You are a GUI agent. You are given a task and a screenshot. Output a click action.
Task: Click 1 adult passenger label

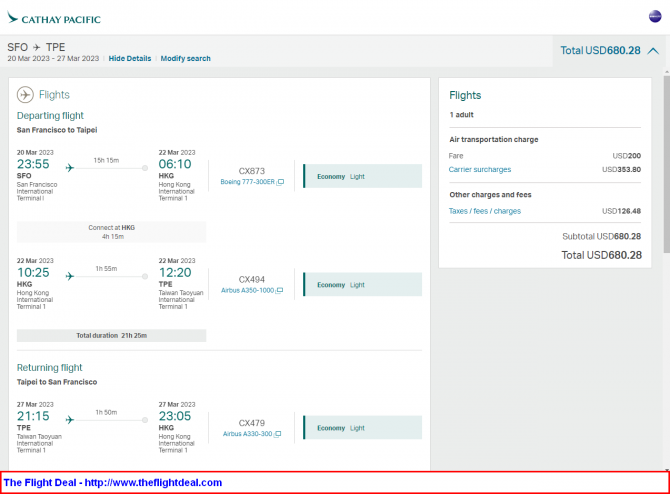[461, 115]
